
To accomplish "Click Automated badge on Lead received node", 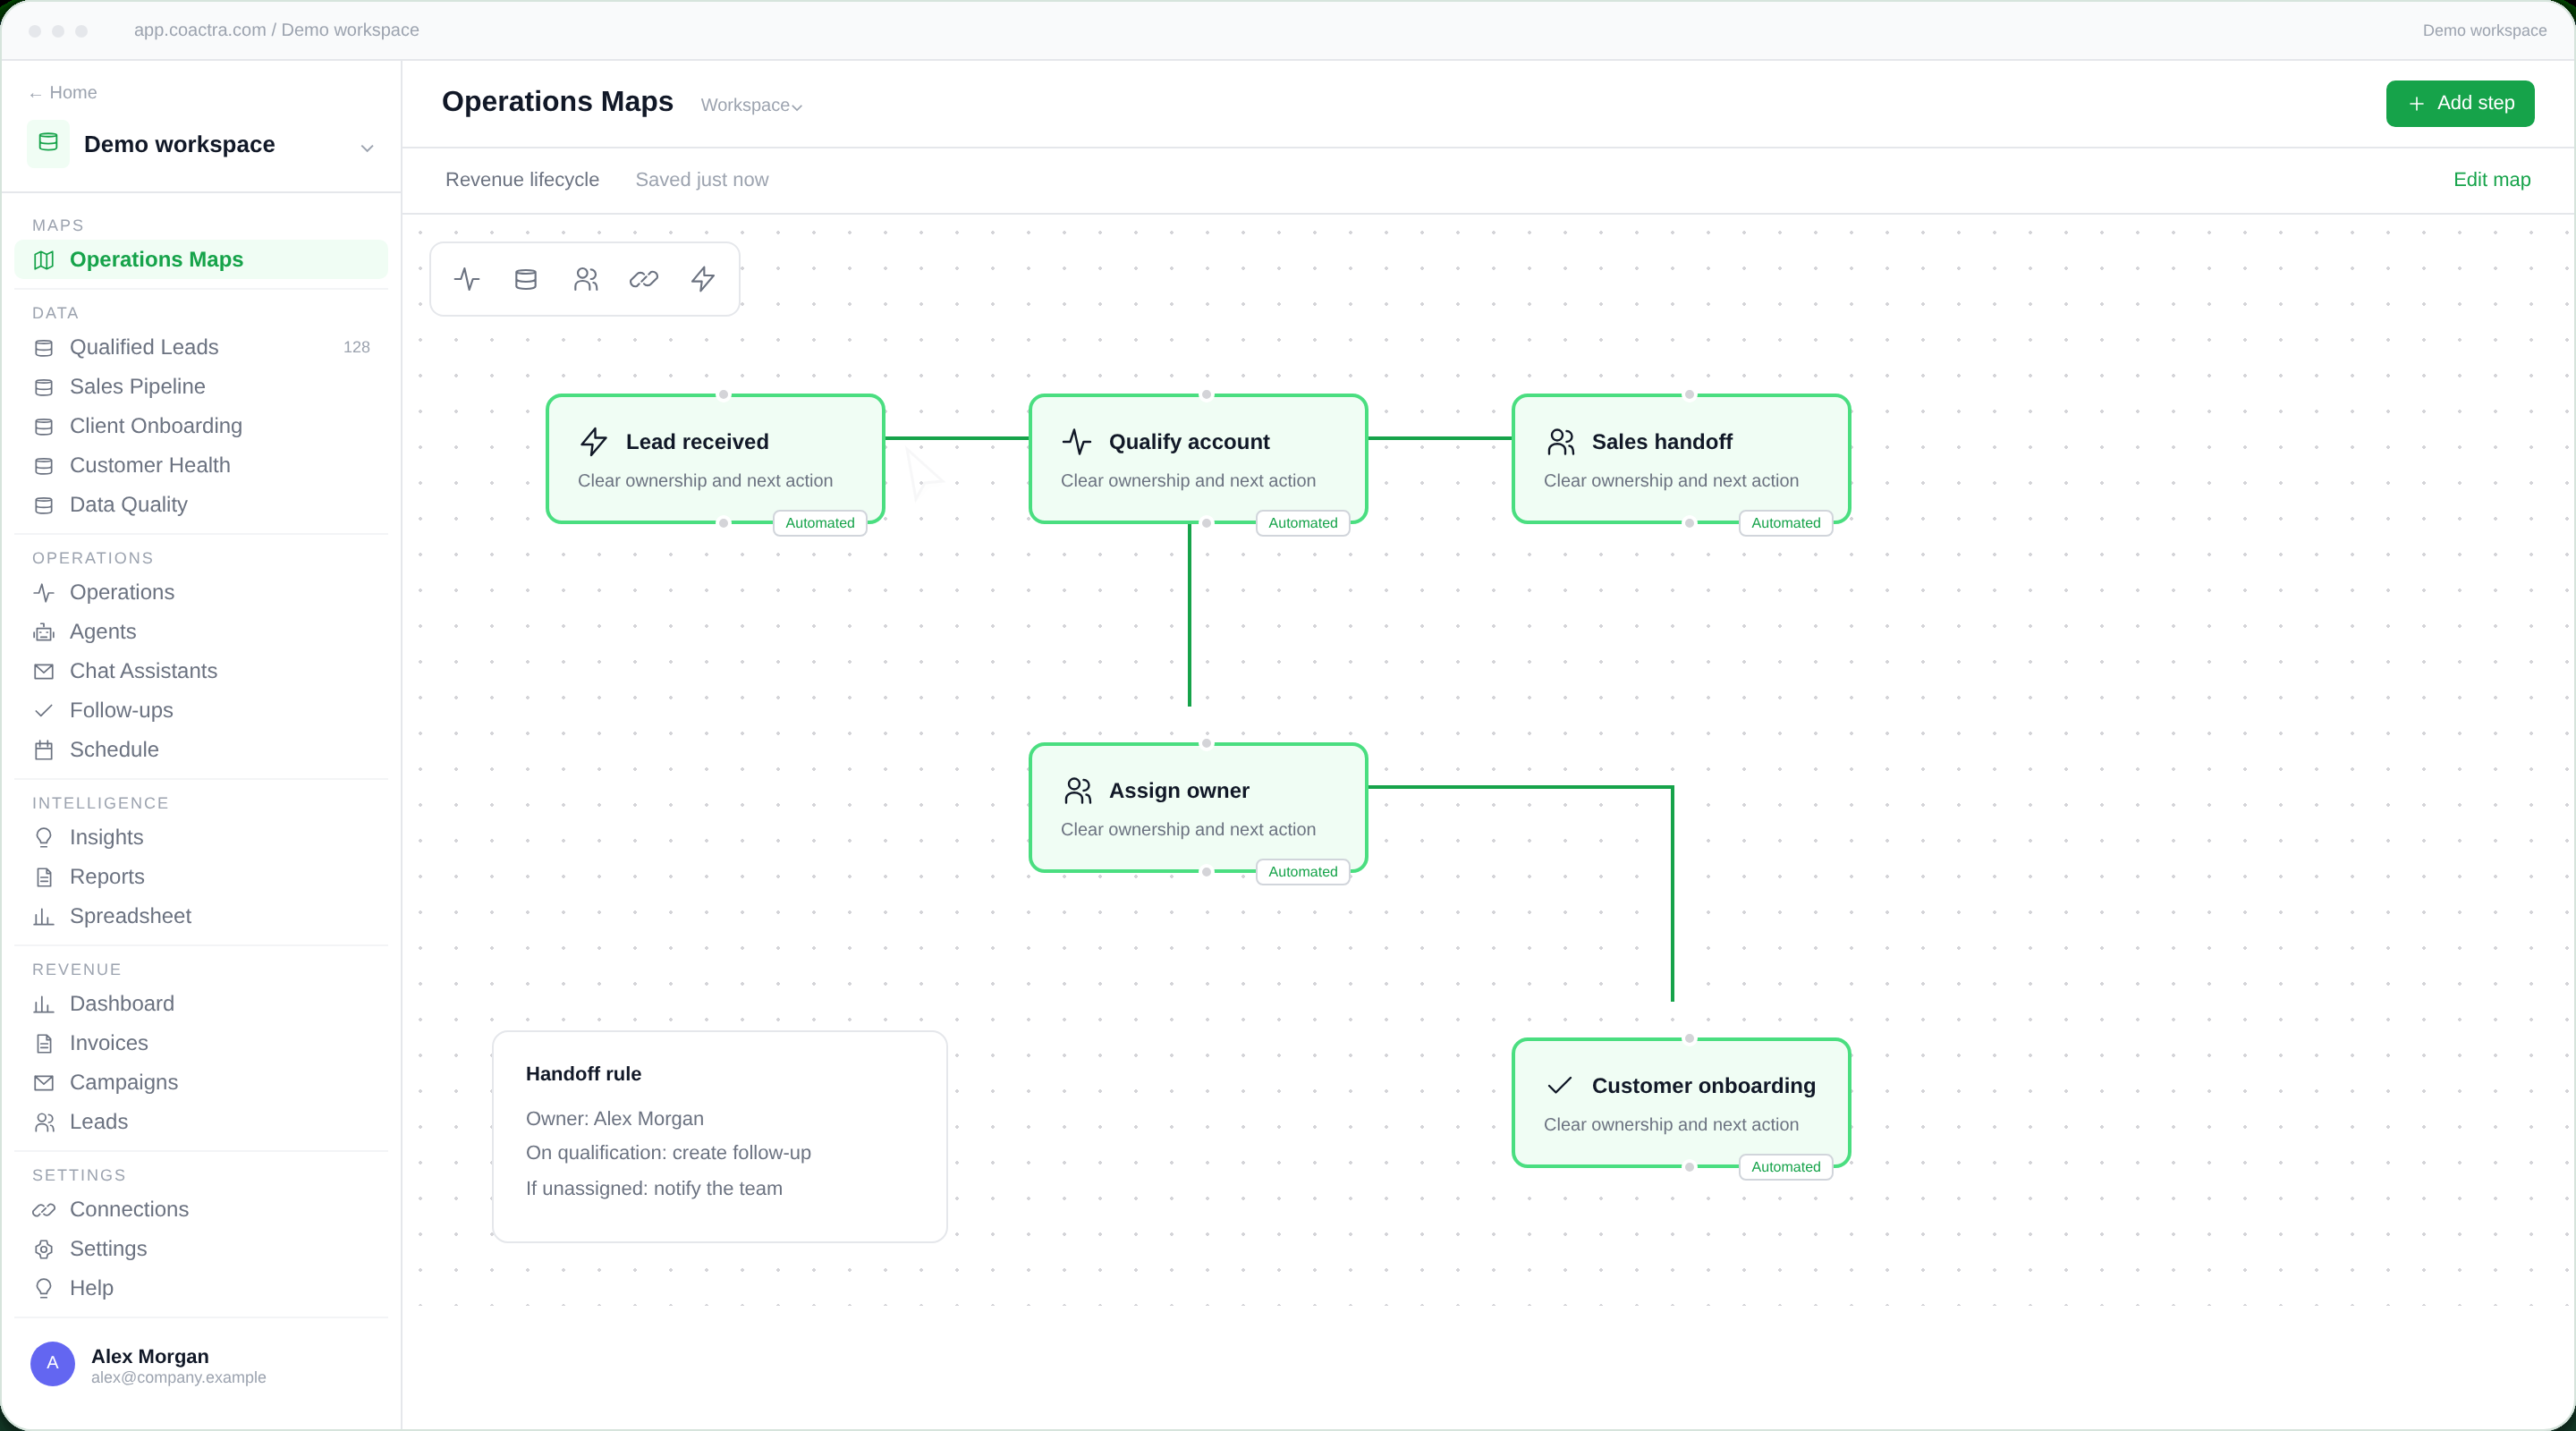I will tap(819, 523).
